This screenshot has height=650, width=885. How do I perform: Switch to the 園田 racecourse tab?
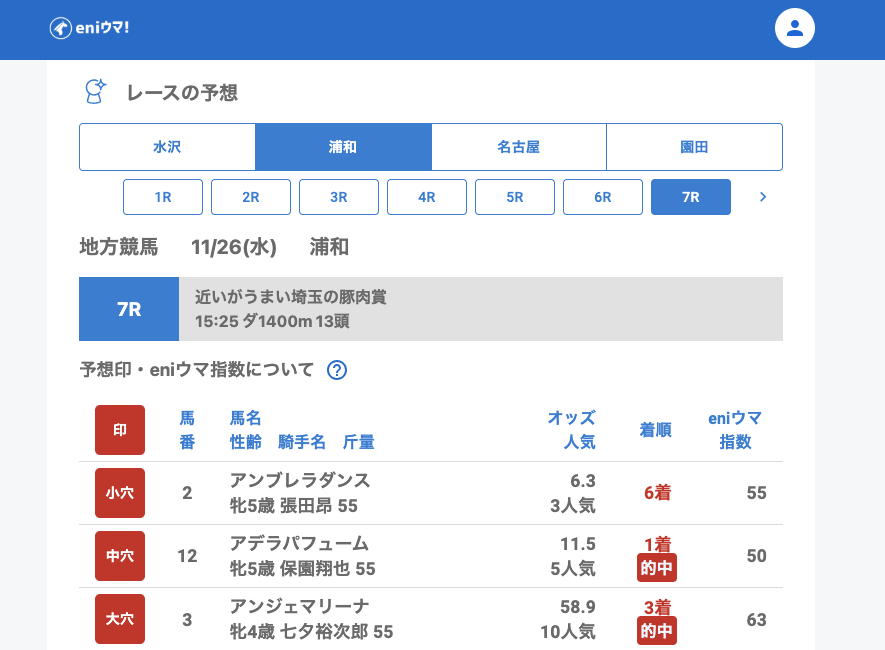pyautogui.click(x=694, y=147)
